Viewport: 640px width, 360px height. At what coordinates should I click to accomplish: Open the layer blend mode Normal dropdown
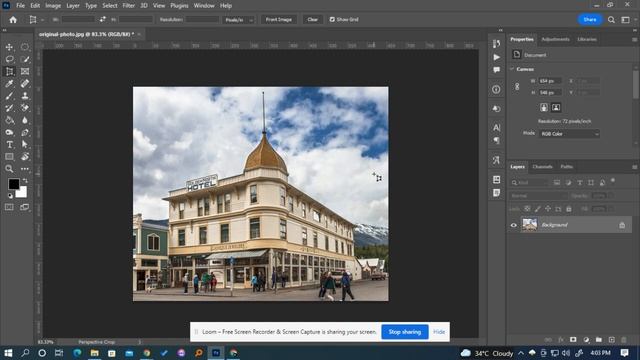538,196
